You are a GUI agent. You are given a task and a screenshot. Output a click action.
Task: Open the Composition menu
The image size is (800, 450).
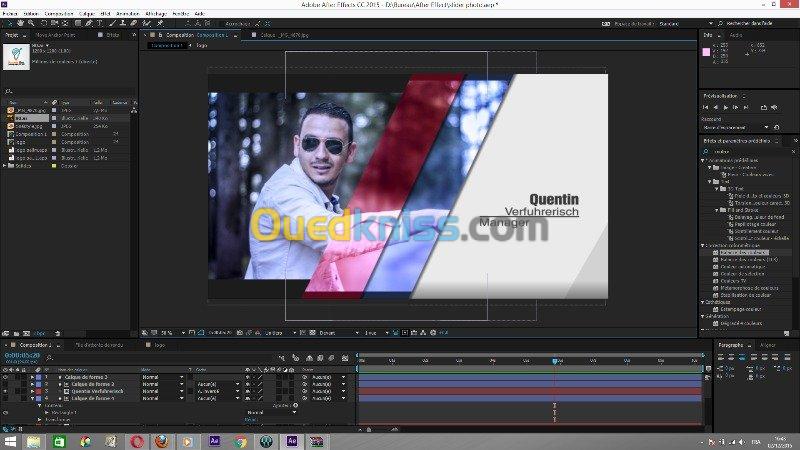[59, 13]
